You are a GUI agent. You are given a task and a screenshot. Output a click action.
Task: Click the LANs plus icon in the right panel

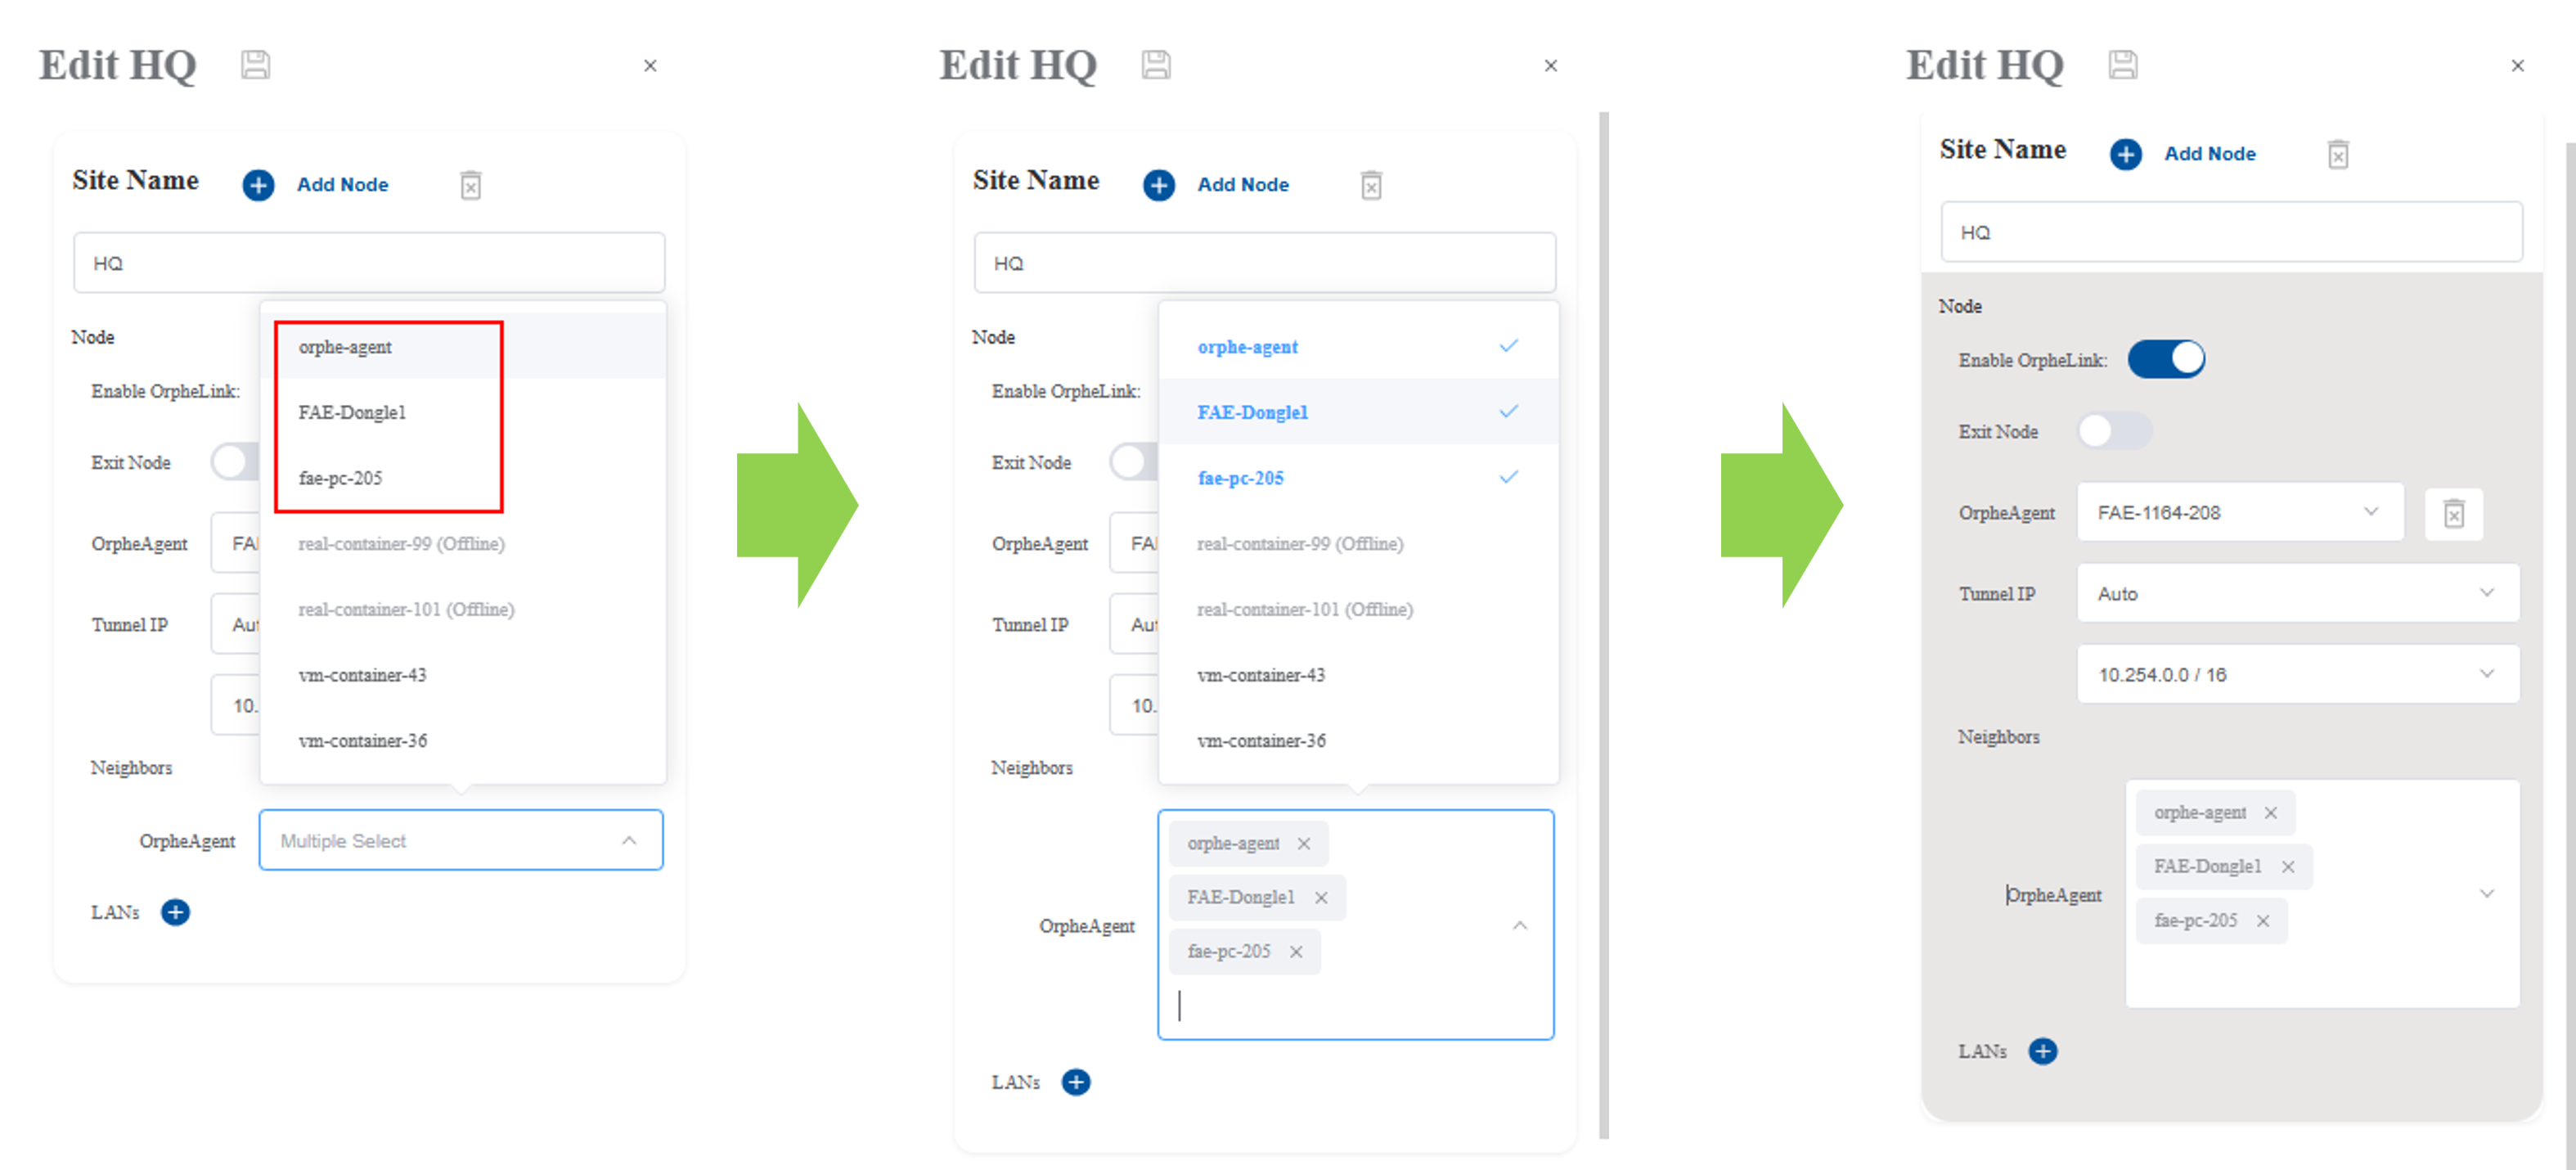(x=2042, y=1050)
